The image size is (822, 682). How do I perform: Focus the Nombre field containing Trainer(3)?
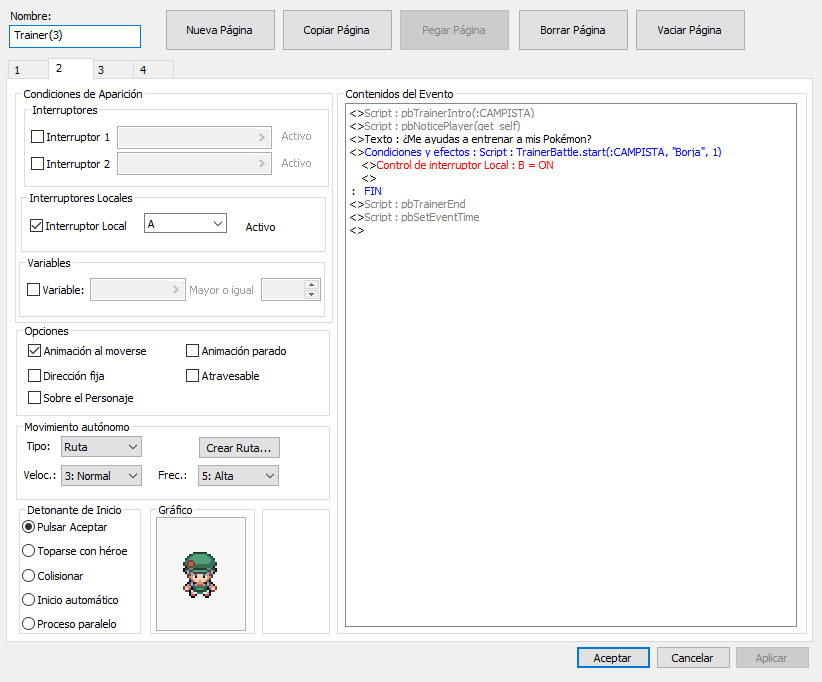coord(75,36)
